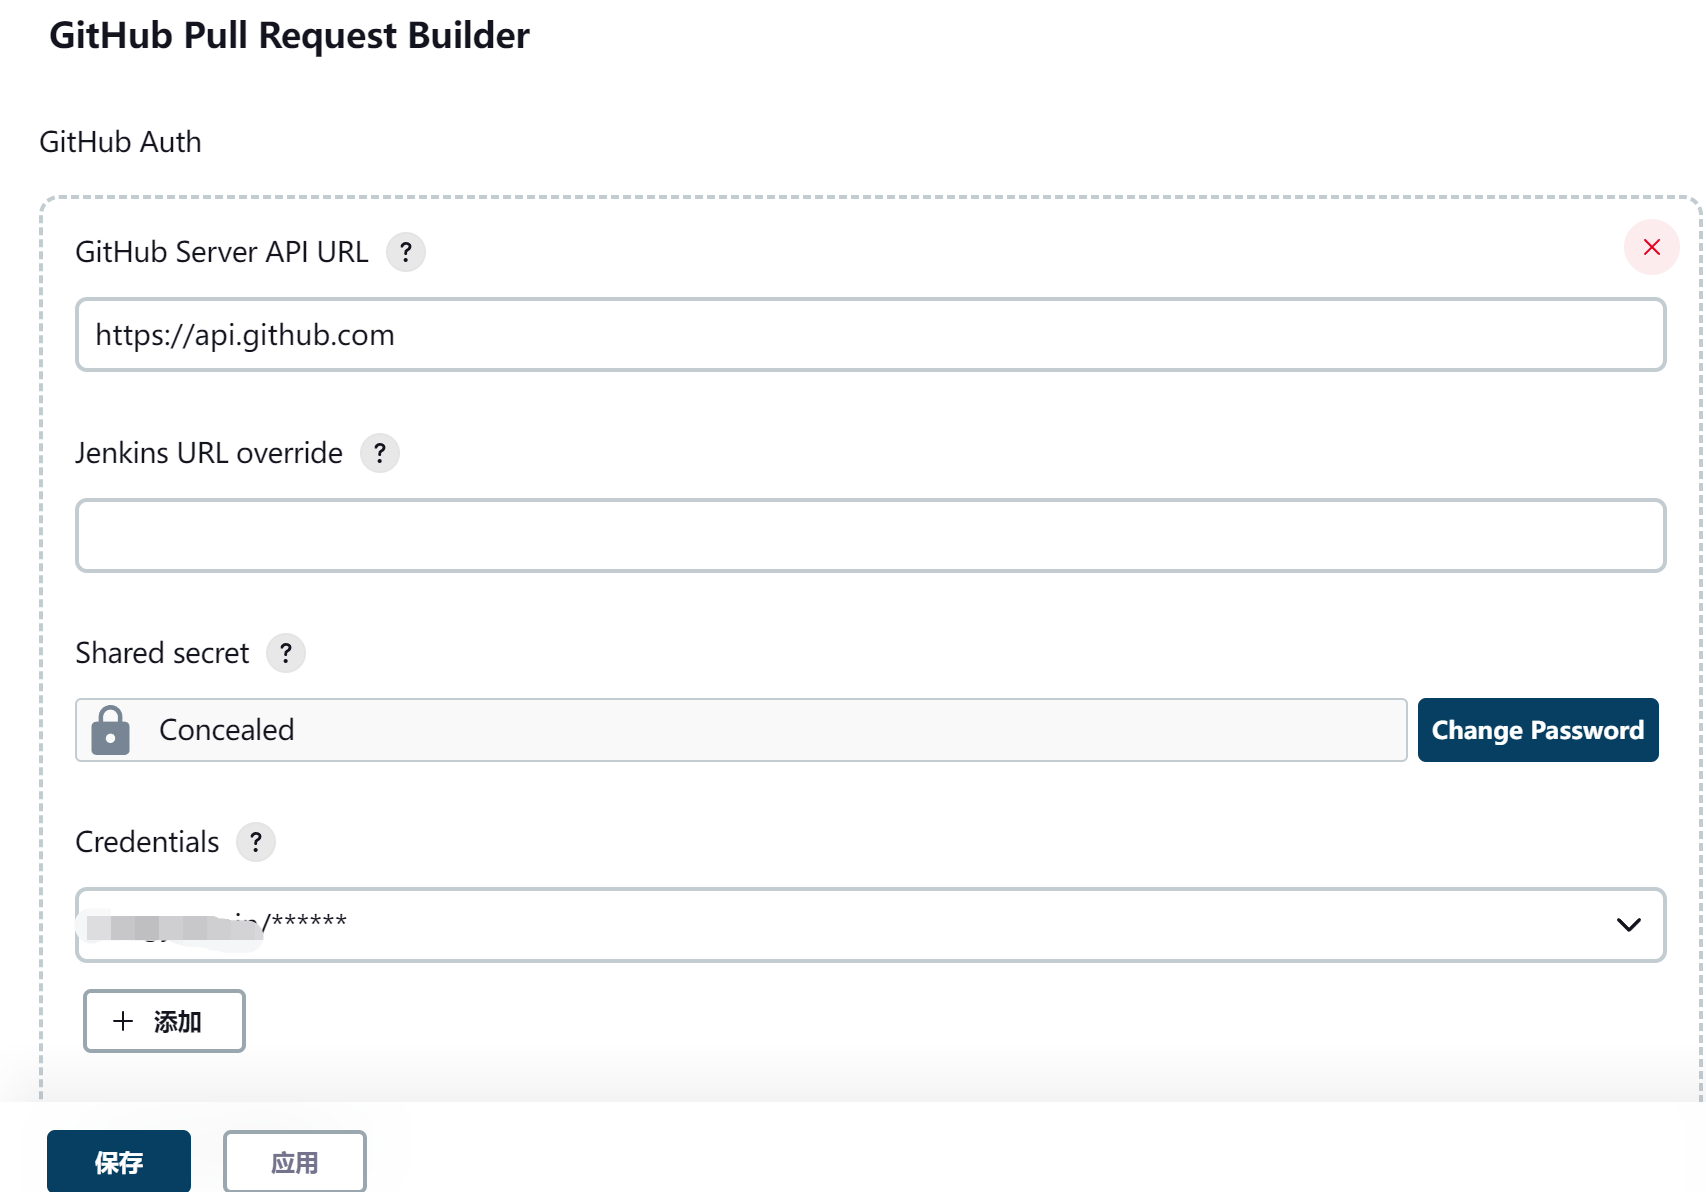Viewport: 1706px width, 1192px height.
Task: Click into the empty Jenkins URL override field
Action: pos(870,536)
